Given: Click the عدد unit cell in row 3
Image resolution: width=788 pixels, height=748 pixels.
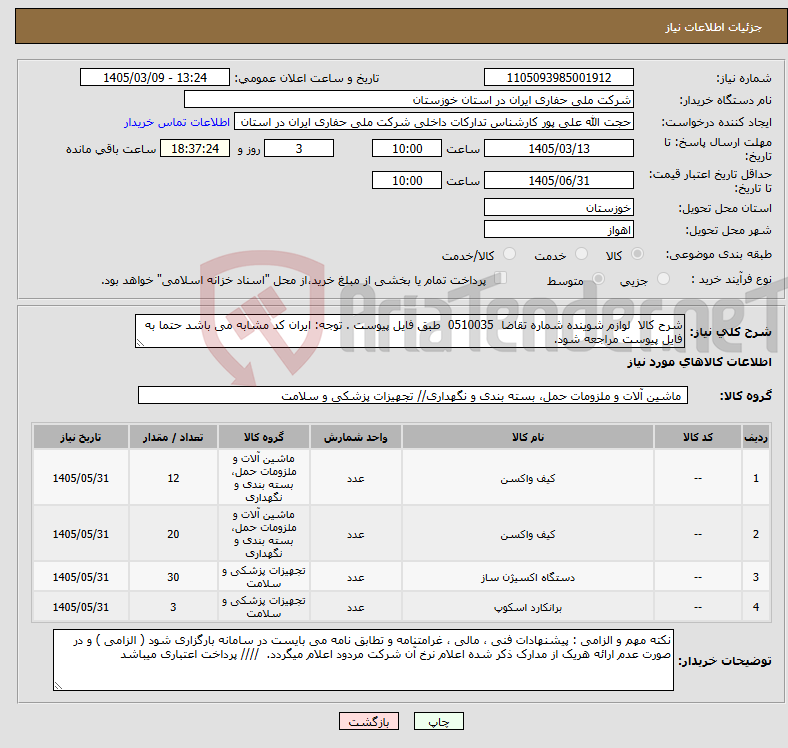Looking at the screenshot, I should (x=356, y=577).
